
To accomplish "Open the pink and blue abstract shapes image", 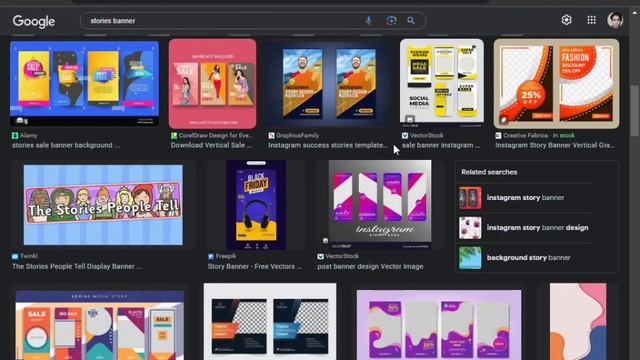I will click(x=578, y=322).
